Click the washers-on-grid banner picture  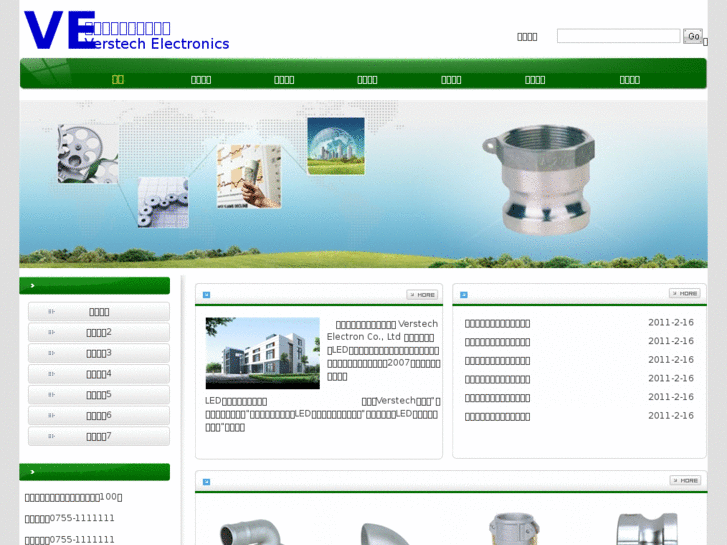click(163, 202)
